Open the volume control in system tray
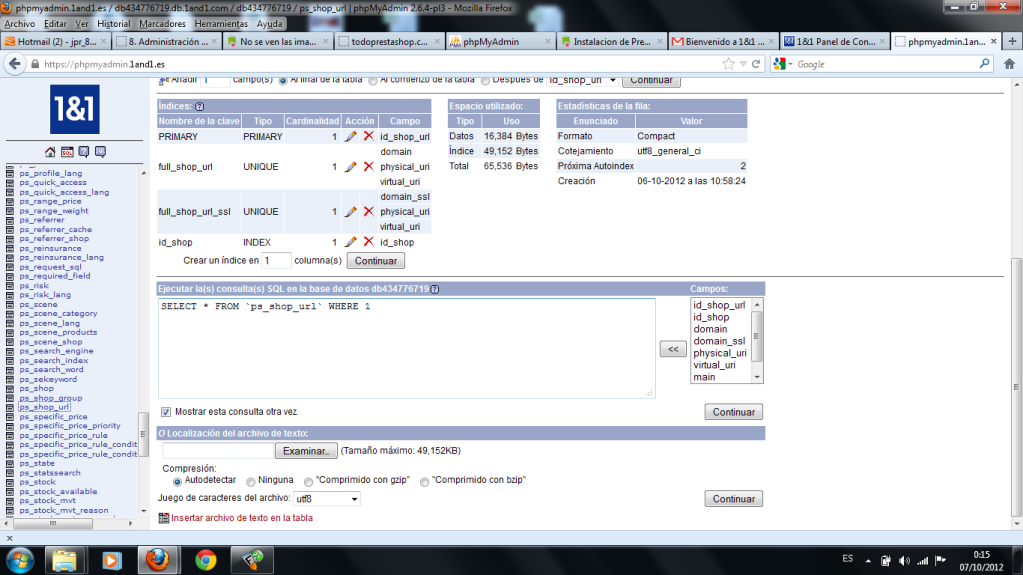1023x575 pixels. click(x=904, y=561)
